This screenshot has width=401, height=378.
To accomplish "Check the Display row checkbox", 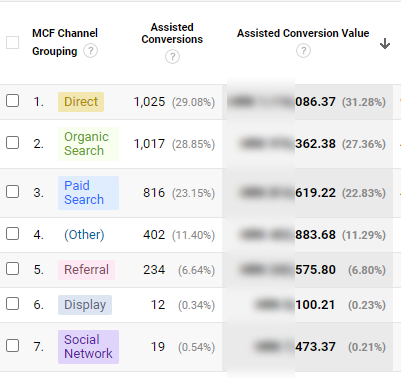I will click(13, 304).
